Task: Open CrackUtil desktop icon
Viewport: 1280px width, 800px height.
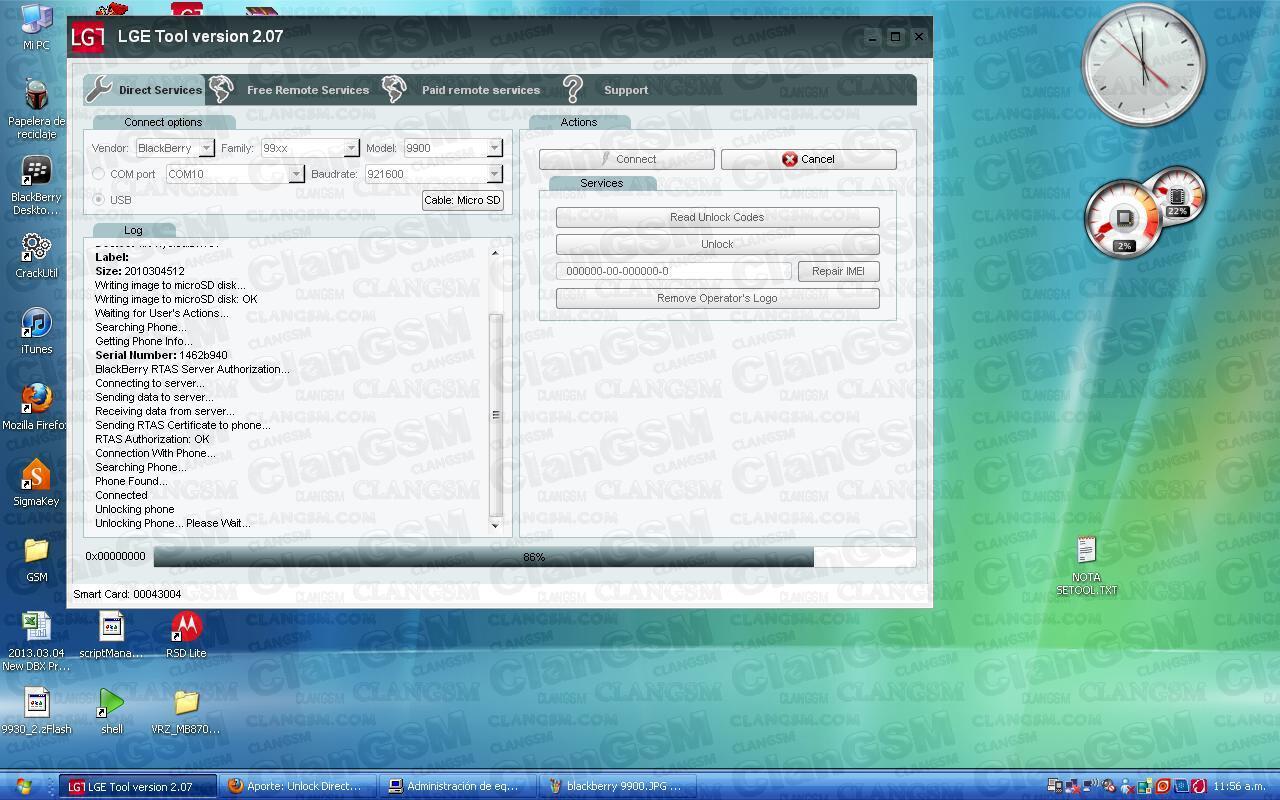Action: (37, 256)
